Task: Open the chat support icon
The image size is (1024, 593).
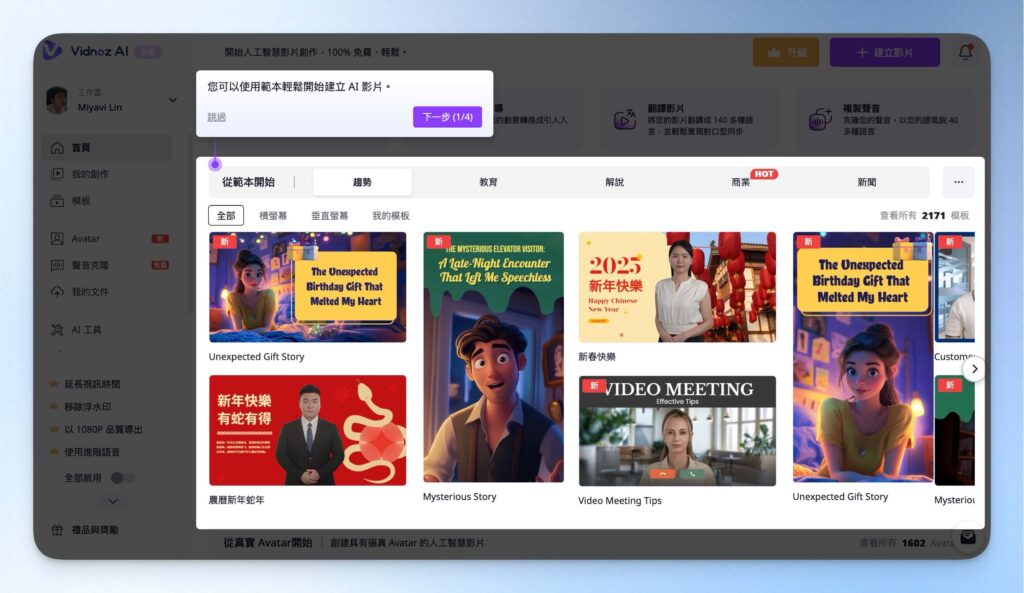Action: click(x=968, y=537)
